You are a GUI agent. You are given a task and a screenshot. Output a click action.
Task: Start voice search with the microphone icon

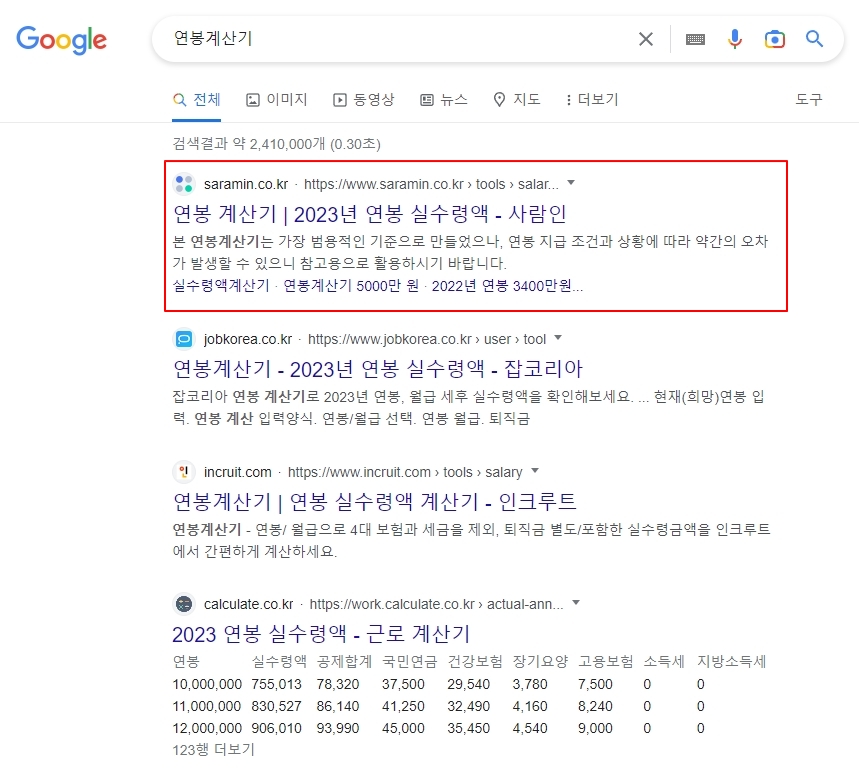pyautogui.click(x=735, y=39)
